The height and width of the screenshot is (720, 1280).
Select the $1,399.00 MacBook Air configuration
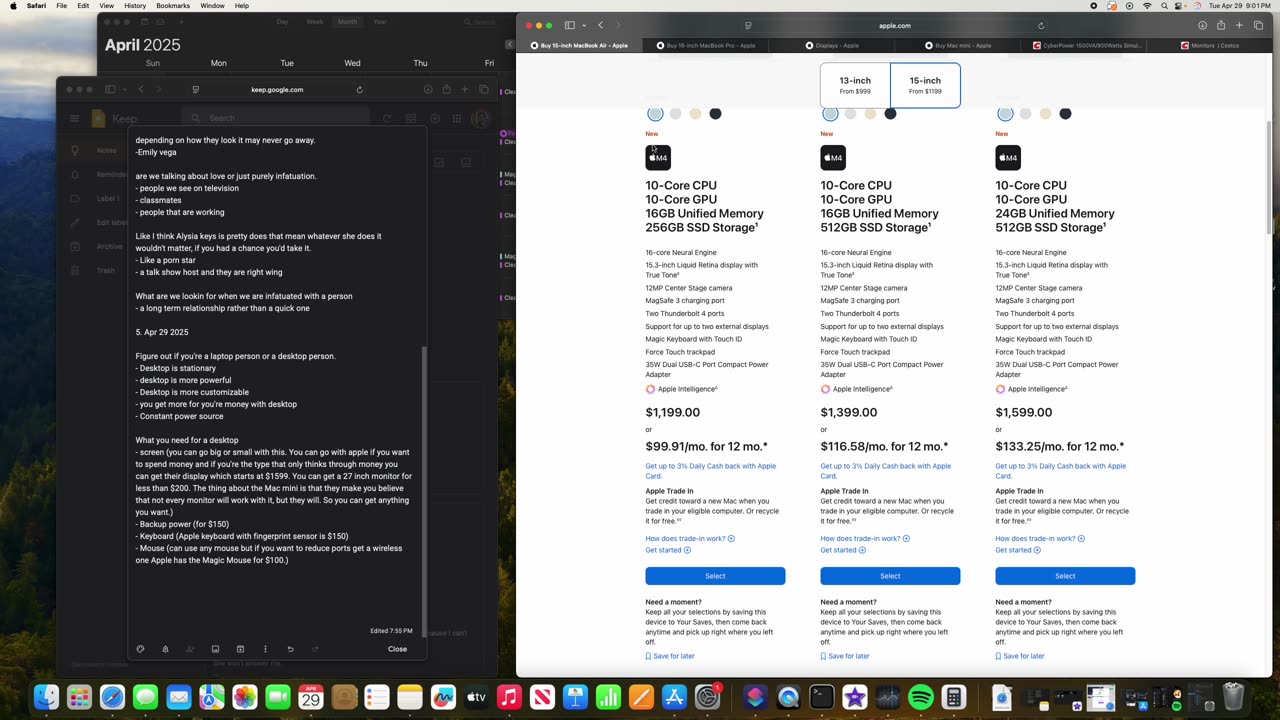pyautogui.click(x=890, y=576)
